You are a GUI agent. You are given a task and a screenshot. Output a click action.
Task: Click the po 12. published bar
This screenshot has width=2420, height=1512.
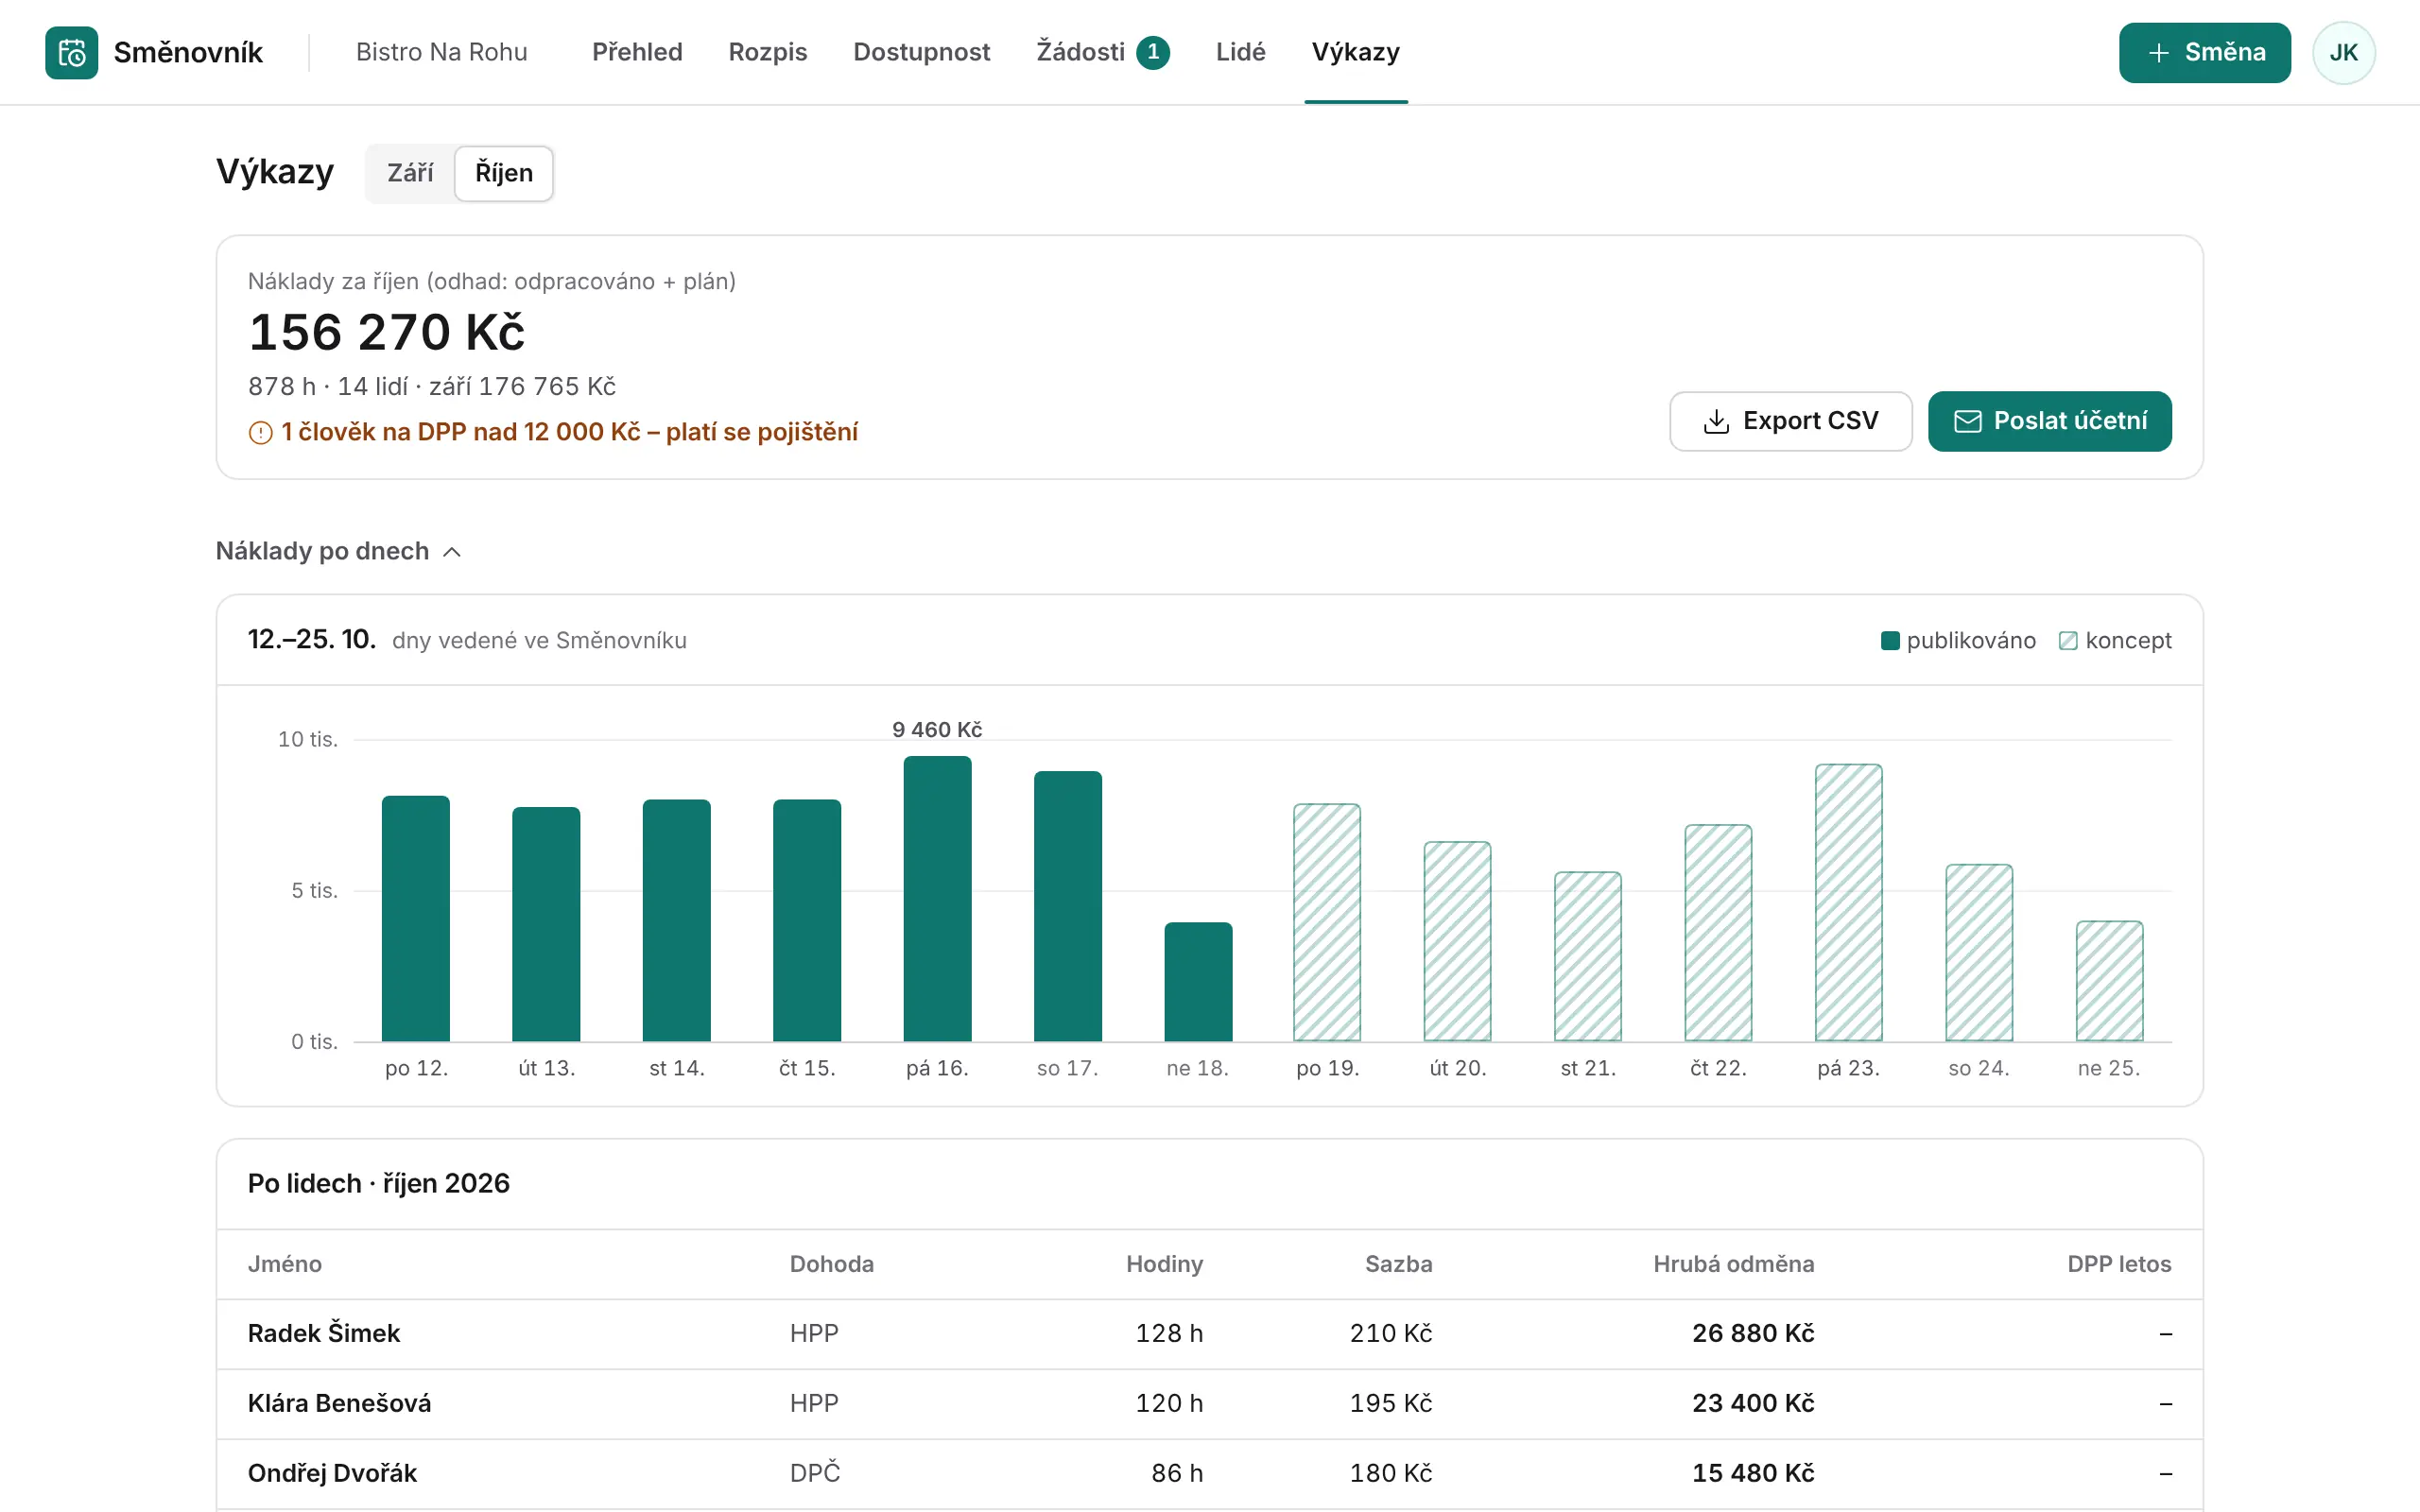point(416,918)
